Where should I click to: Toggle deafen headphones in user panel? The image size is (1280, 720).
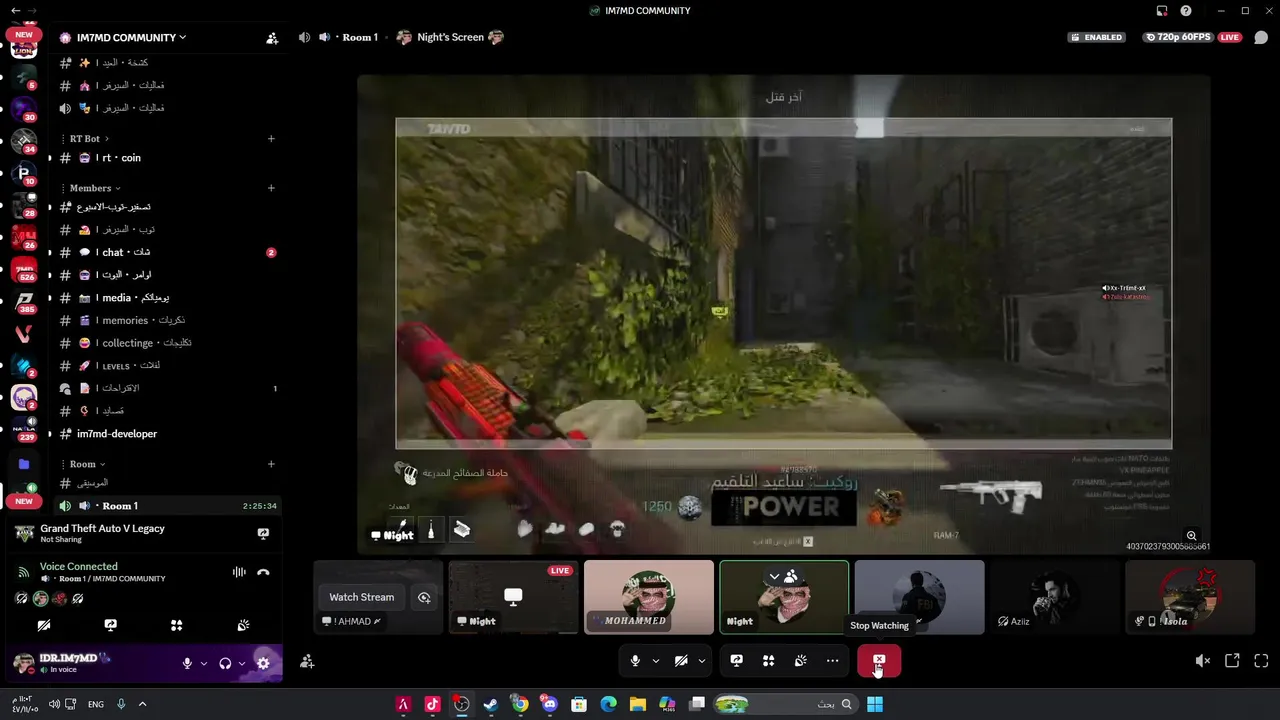click(x=225, y=663)
